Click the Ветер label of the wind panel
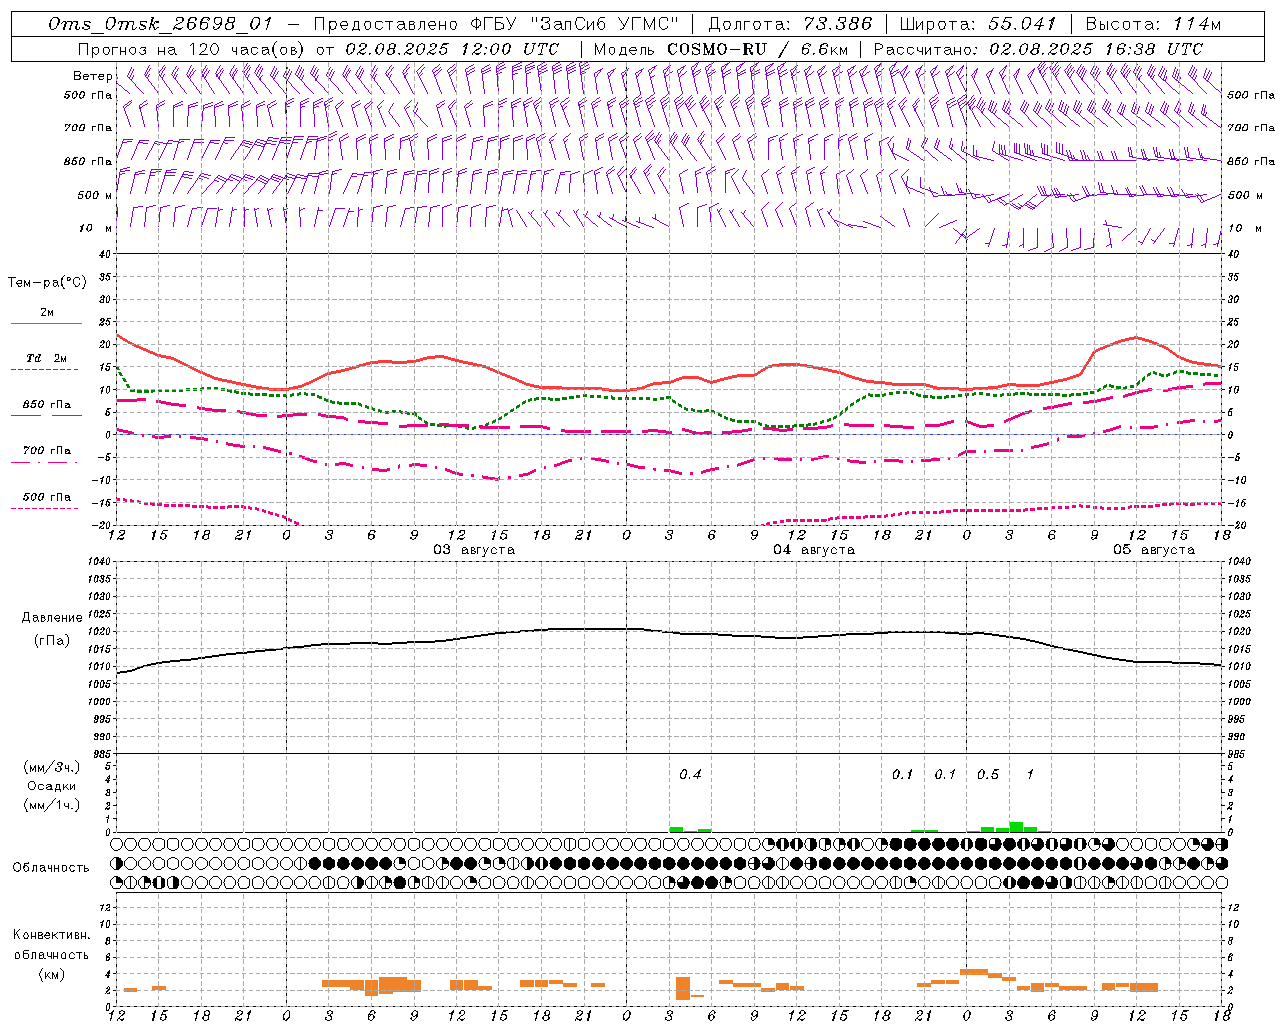Image resolution: width=1280 pixels, height=1024 pixels. click(x=93, y=76)
